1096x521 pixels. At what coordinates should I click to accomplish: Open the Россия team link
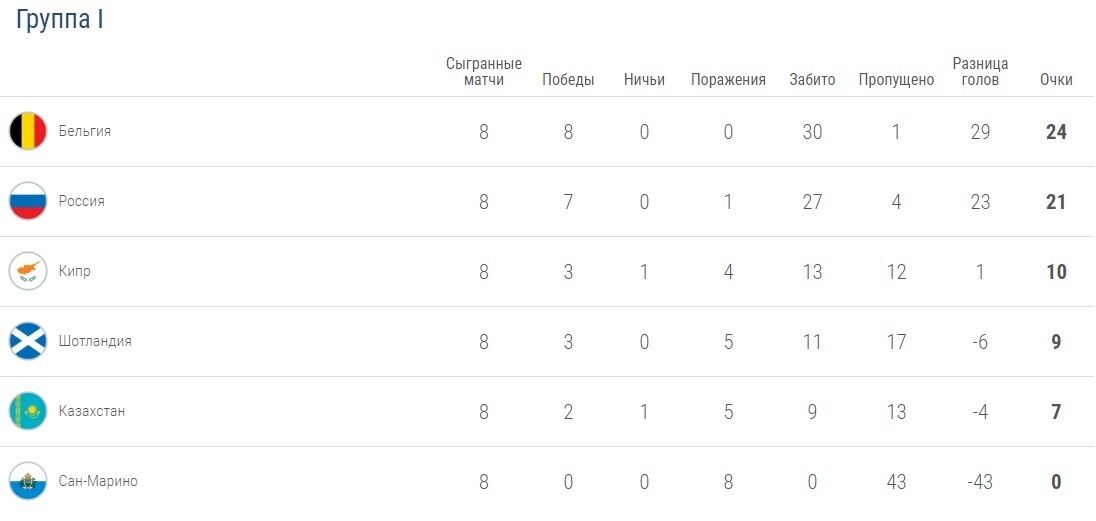[81, 201]
